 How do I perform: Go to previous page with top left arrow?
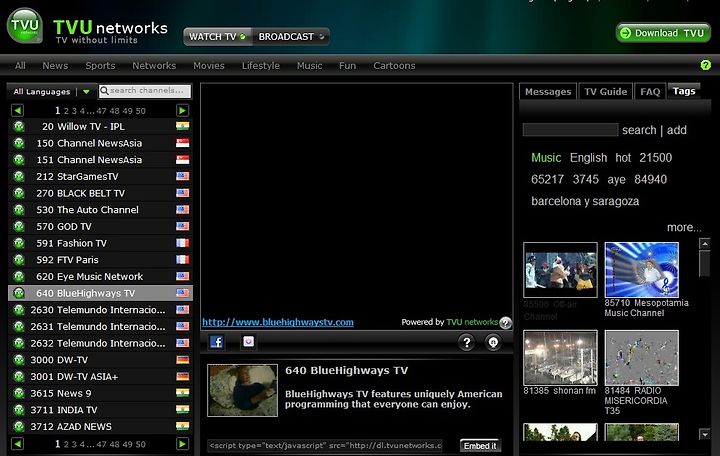pos(18,110)
